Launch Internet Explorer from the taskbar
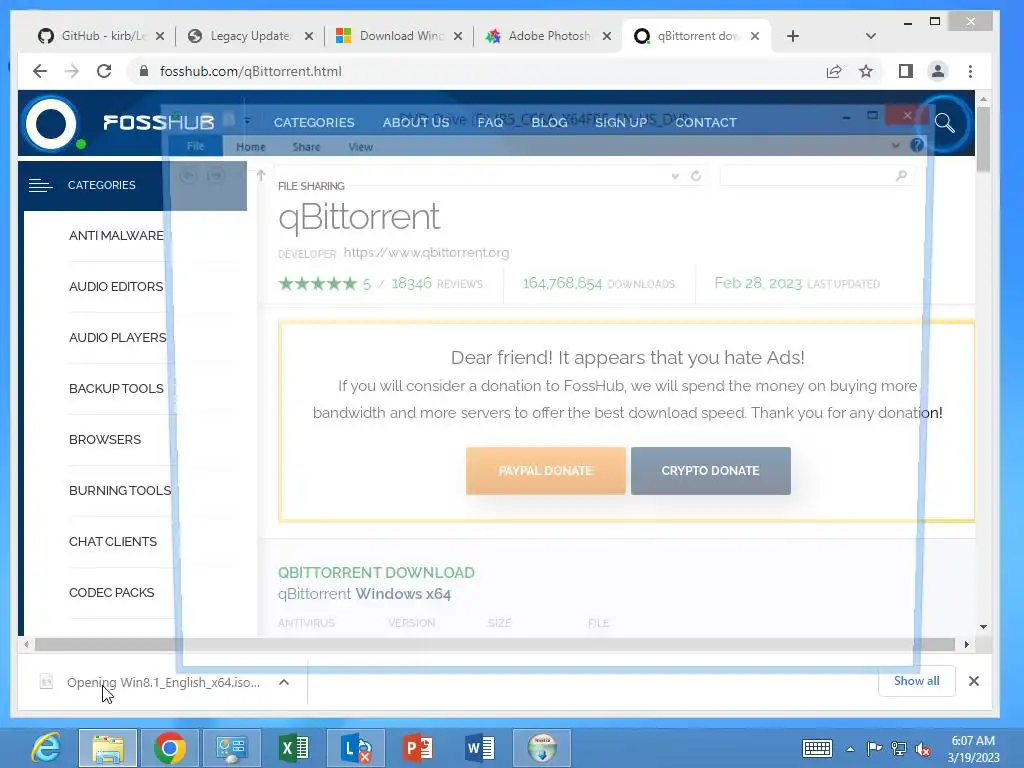Viewport: 1024px width, 768px height. coord(46,748)
